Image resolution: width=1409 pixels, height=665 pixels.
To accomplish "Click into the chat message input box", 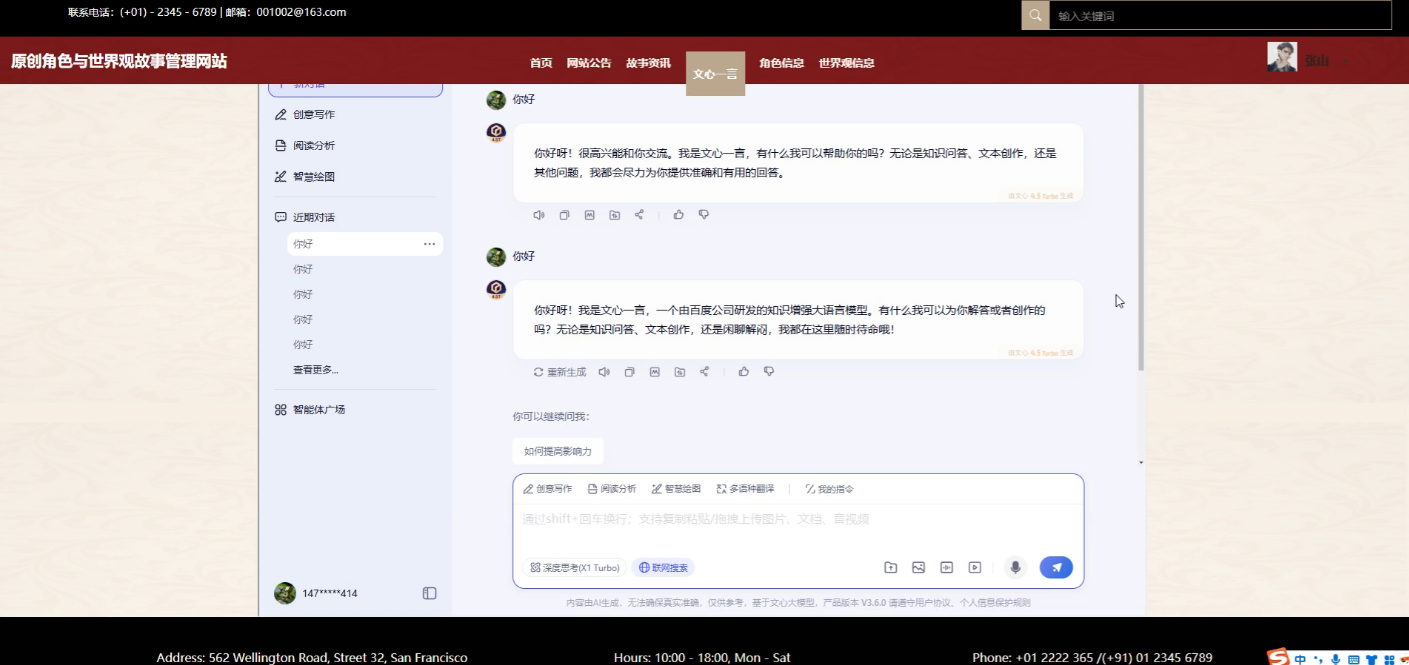I will 798,519.
